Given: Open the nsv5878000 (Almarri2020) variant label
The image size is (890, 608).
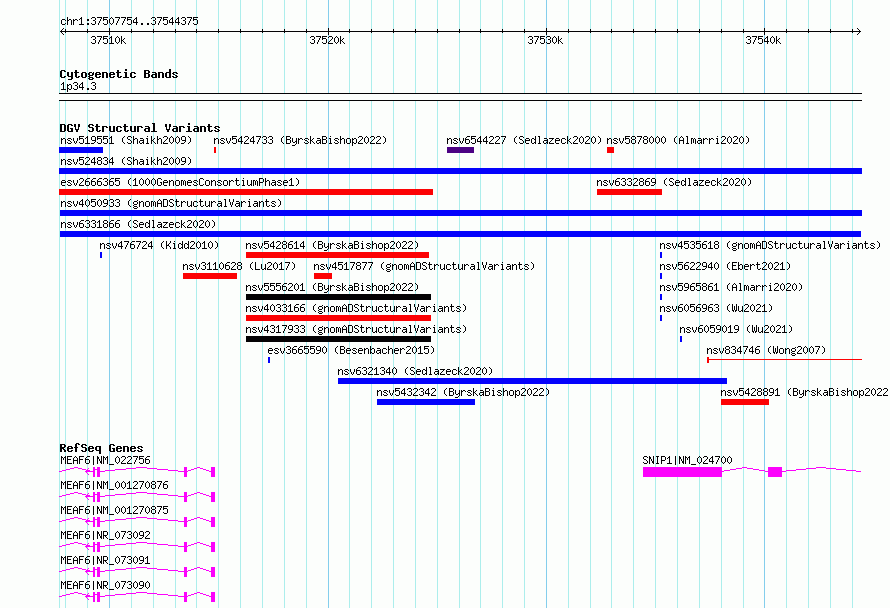Looking at the screenshot, I should [678, 140].
